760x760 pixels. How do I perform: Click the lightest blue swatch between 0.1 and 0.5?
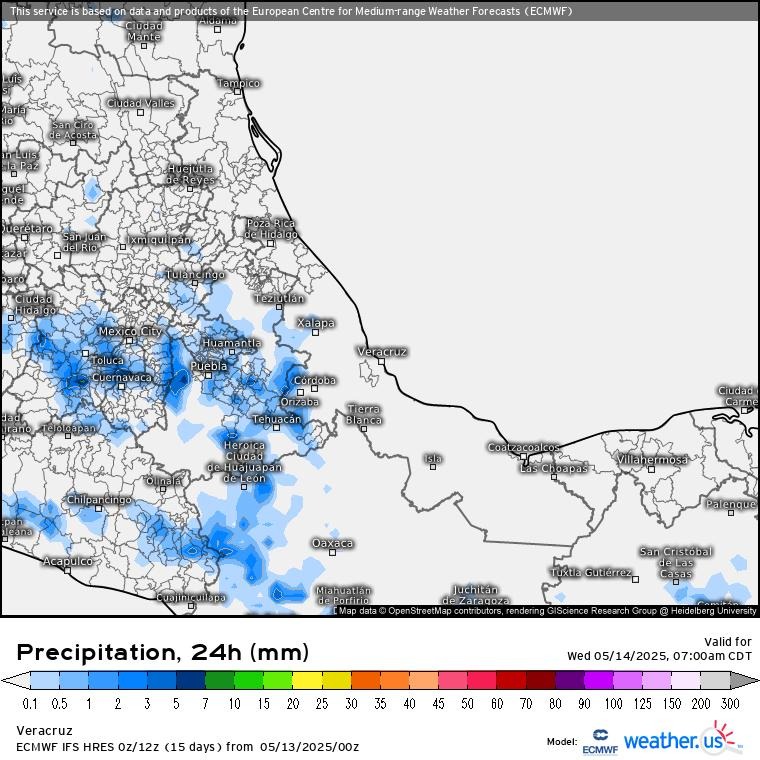45,681
